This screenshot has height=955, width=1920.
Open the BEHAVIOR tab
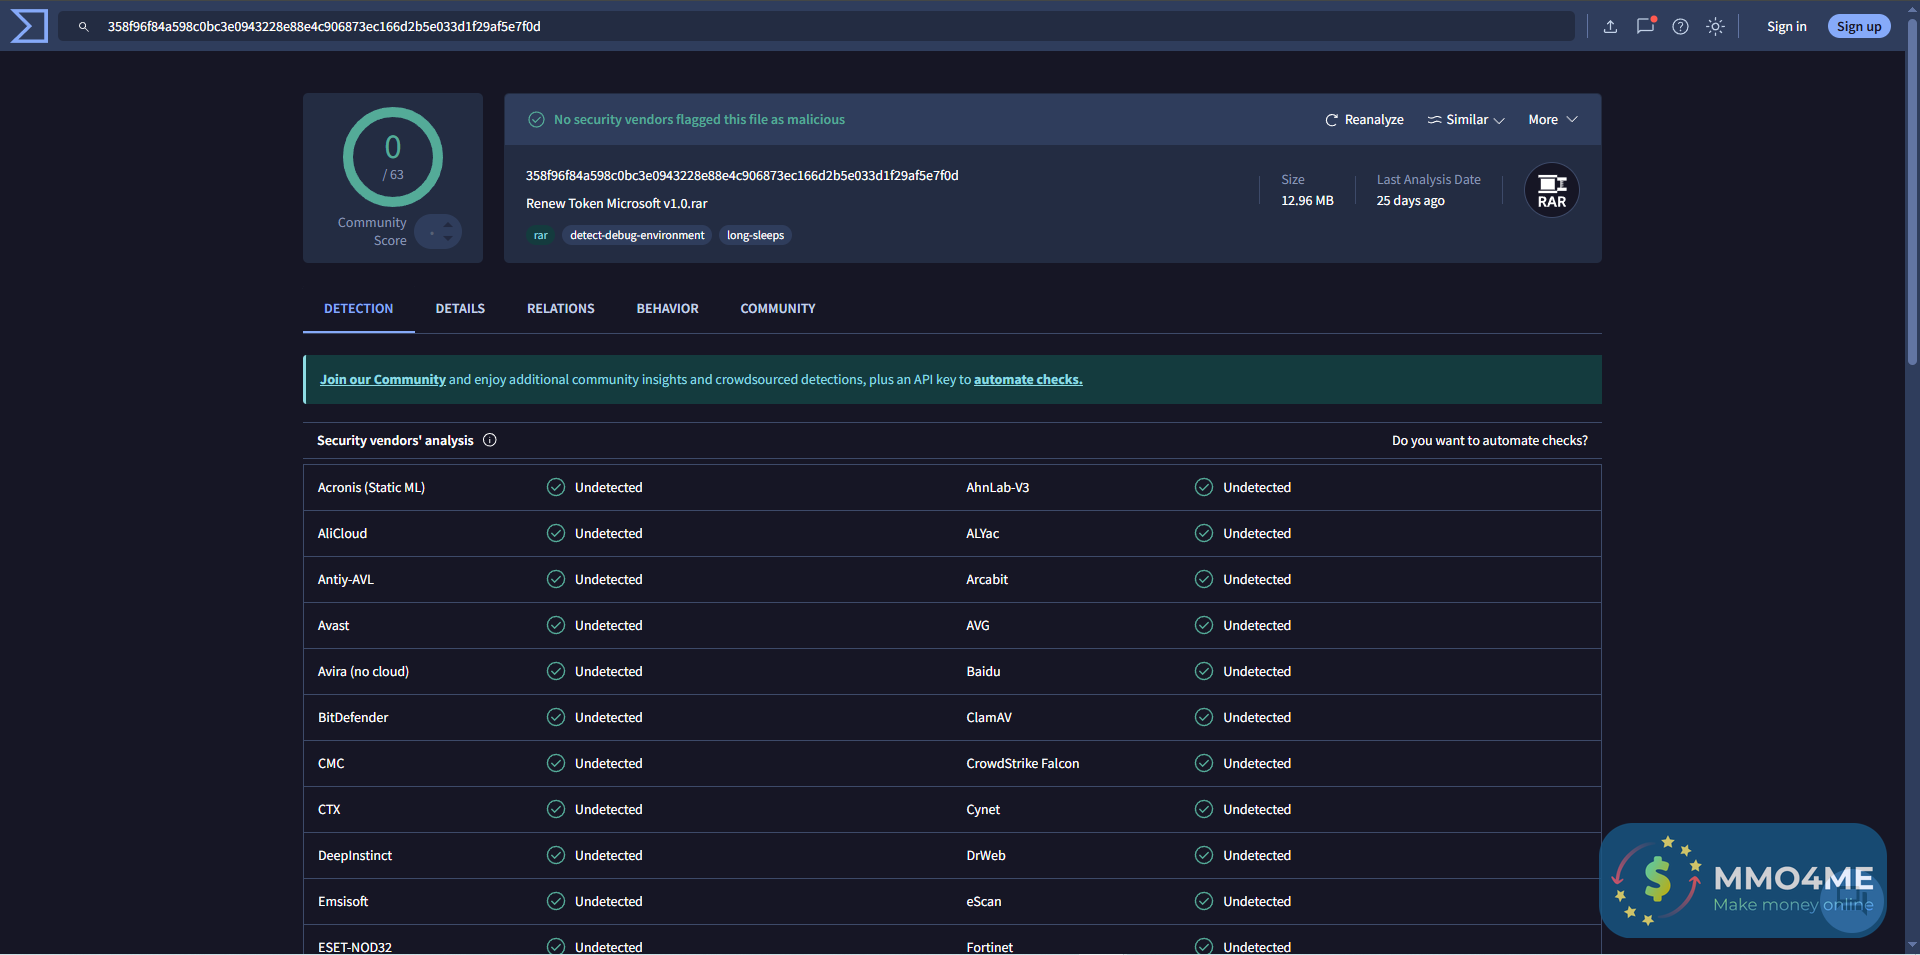[667, 308]
